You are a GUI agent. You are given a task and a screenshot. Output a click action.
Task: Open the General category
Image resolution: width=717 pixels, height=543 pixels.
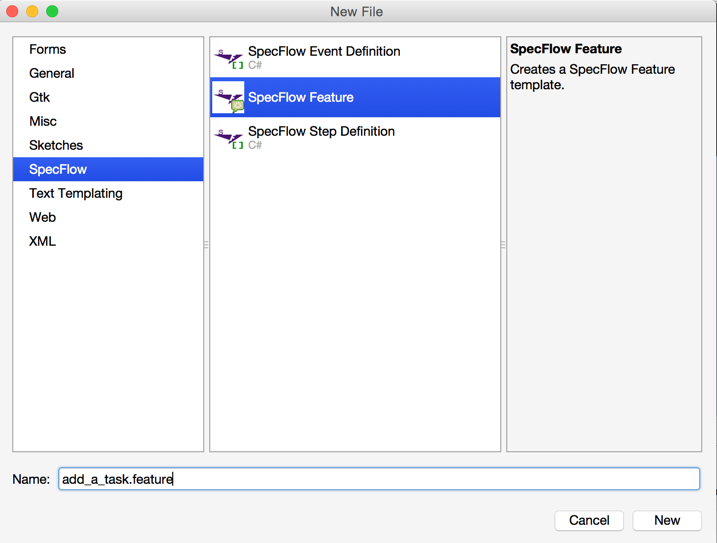click(x=108, y=73)
